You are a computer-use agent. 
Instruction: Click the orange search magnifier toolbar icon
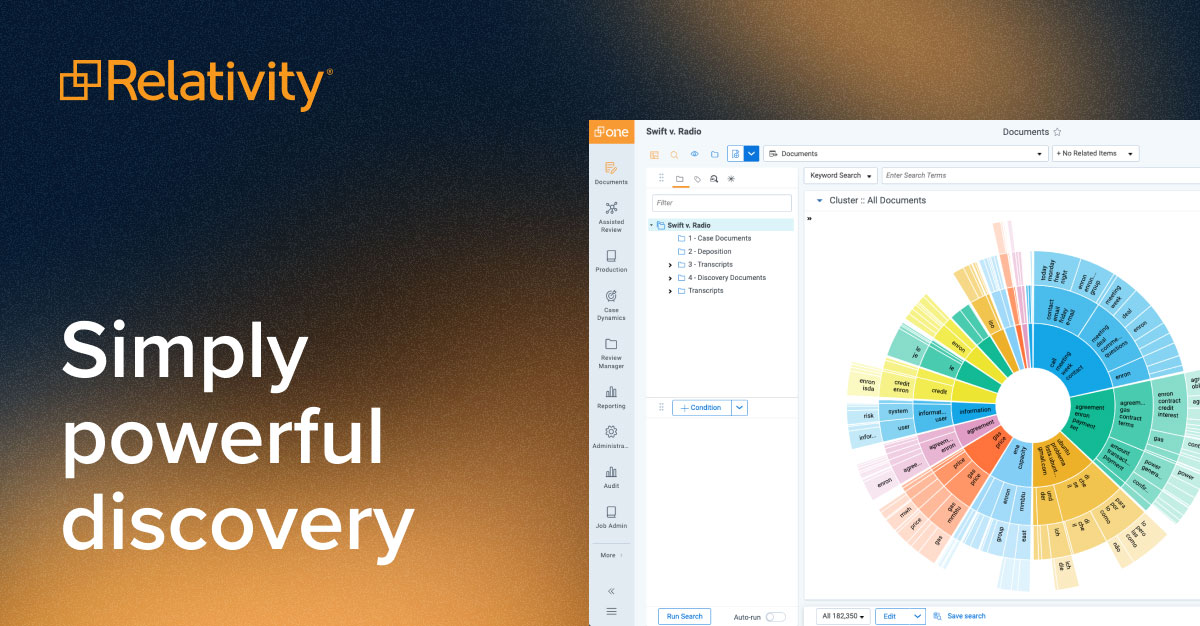[x=674, y=154]
